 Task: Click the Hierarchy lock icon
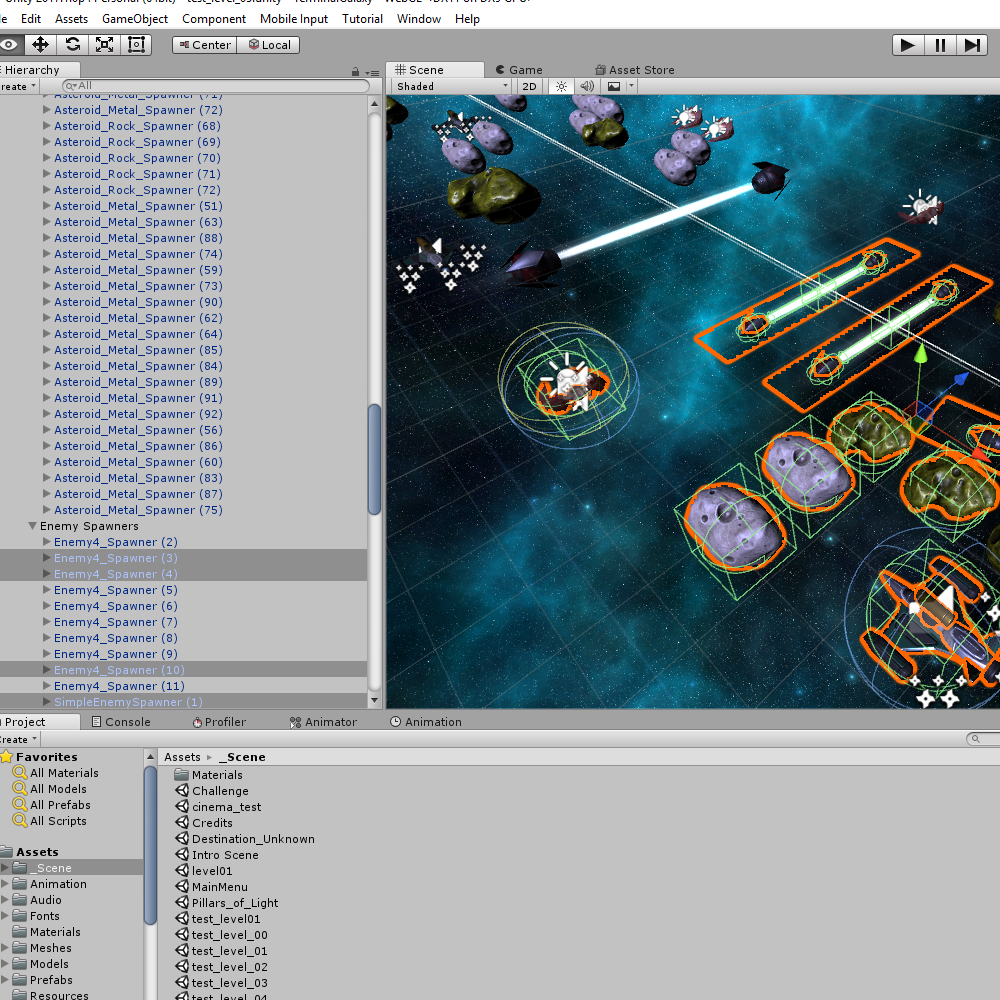[355, 72]
